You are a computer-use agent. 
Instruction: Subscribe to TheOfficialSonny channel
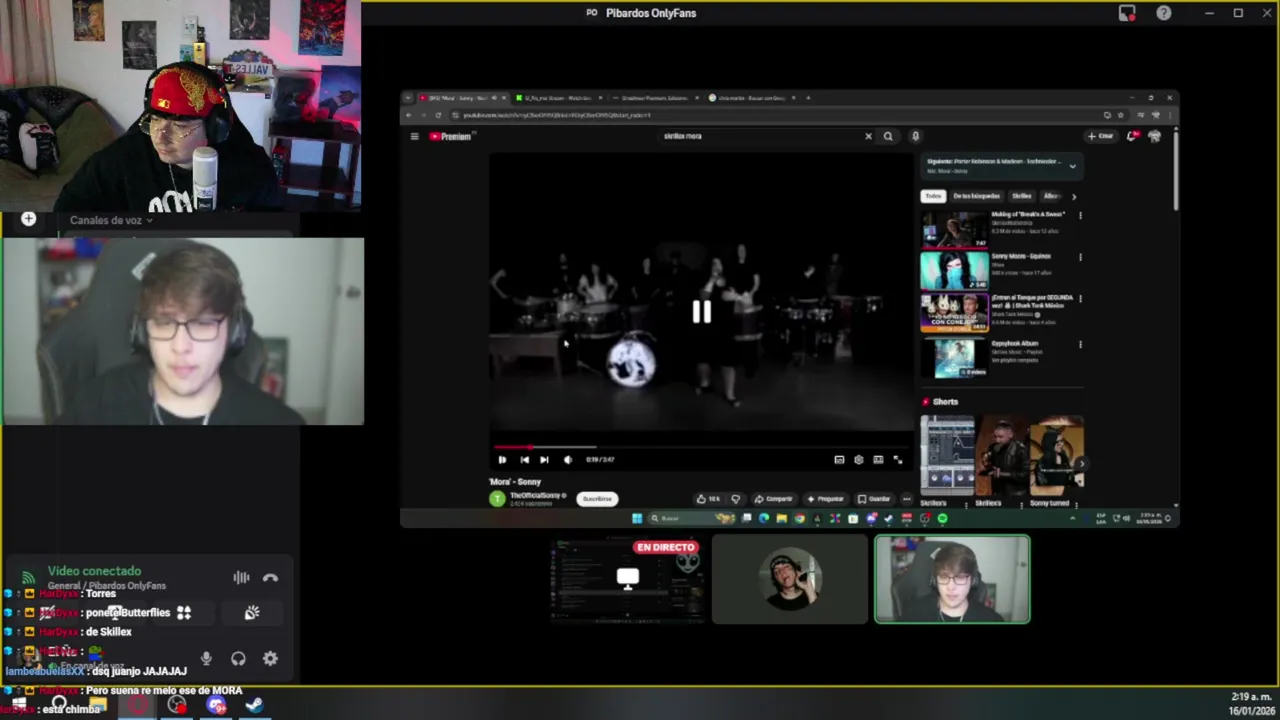point(597,498)
